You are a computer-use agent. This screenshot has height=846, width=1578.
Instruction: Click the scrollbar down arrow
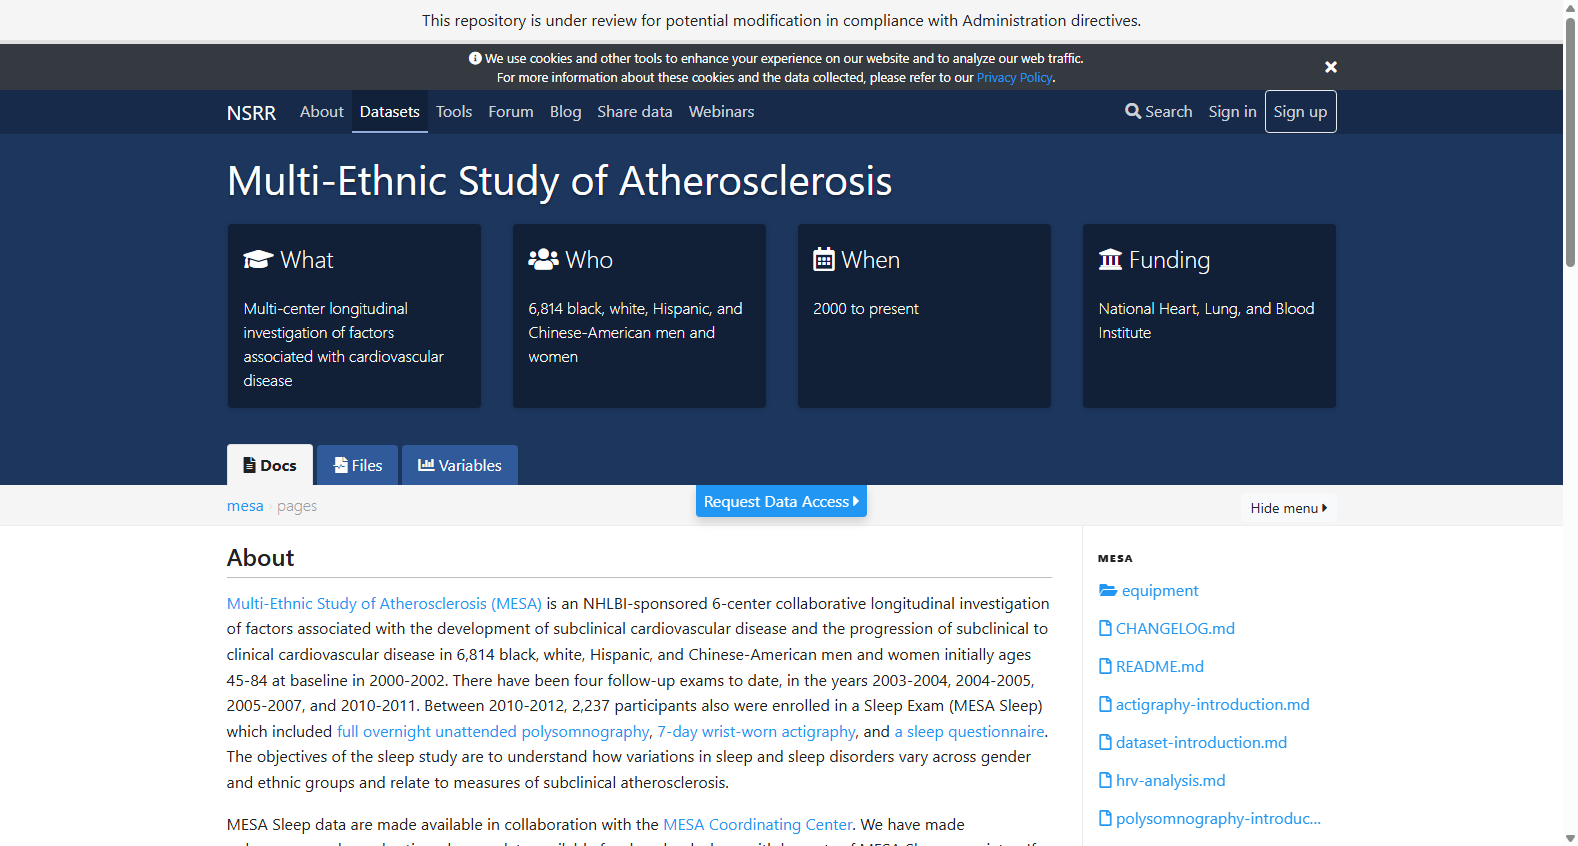[1570, 838]
